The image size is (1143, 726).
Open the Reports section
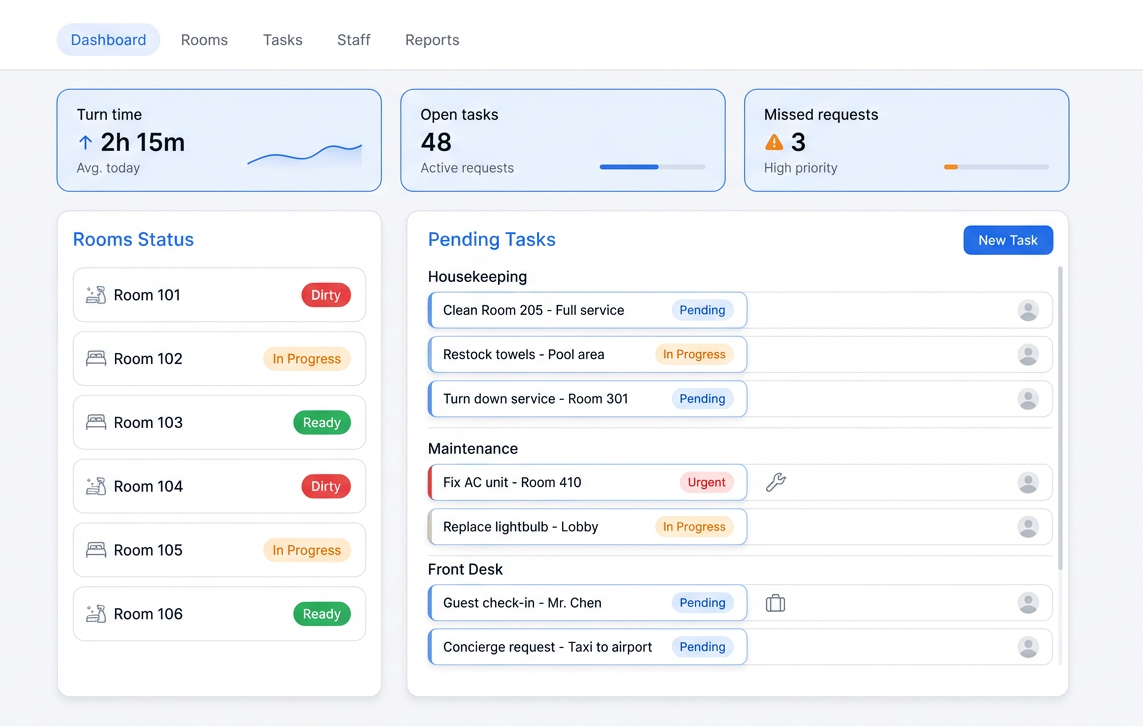tap(432, 39)
